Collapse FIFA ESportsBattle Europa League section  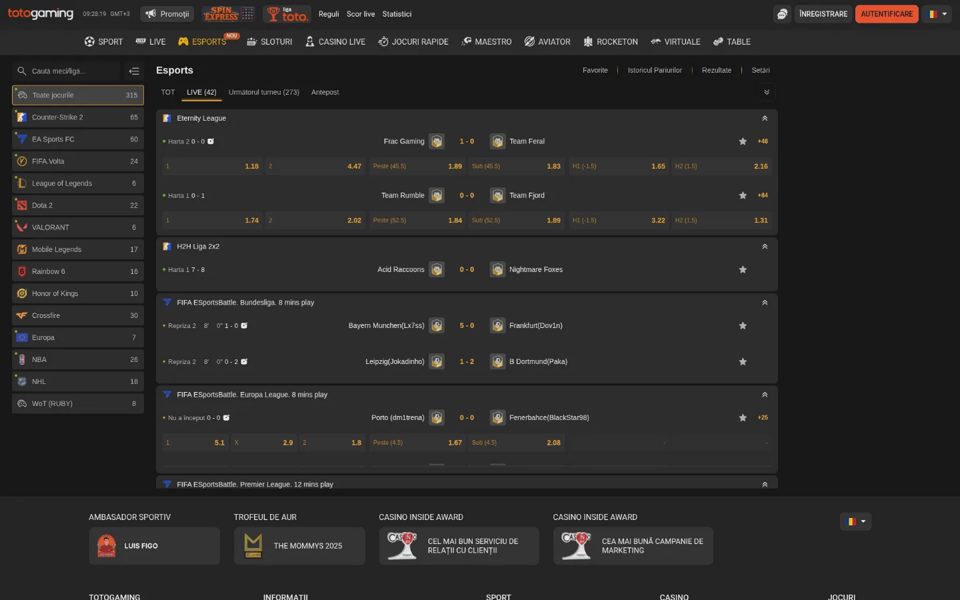765,395
